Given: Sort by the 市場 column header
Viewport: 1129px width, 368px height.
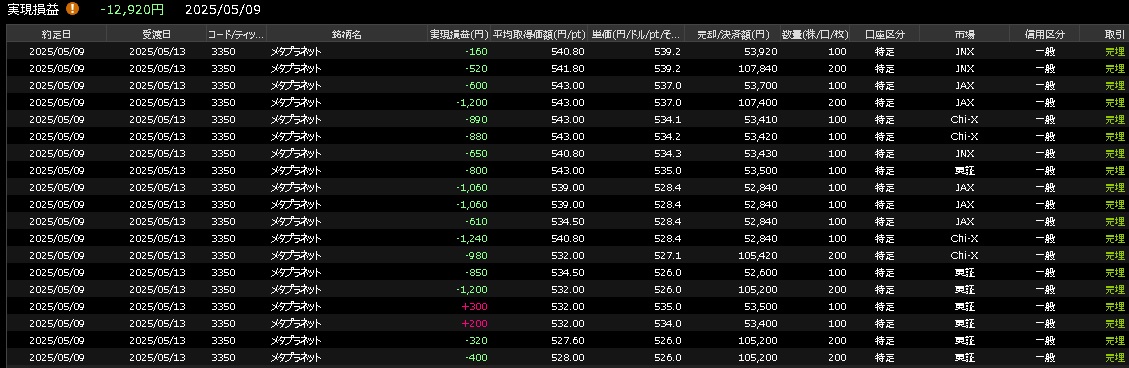Looking at the screenshot, I should 963,34.
